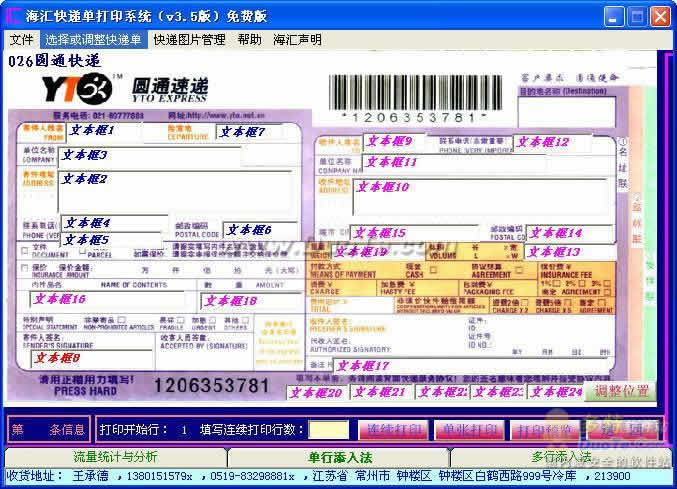Image resolution: width=677 pixels, height=489 pixels.
Task: Click the 收货地址 王承德 status line
Action: 319,476
